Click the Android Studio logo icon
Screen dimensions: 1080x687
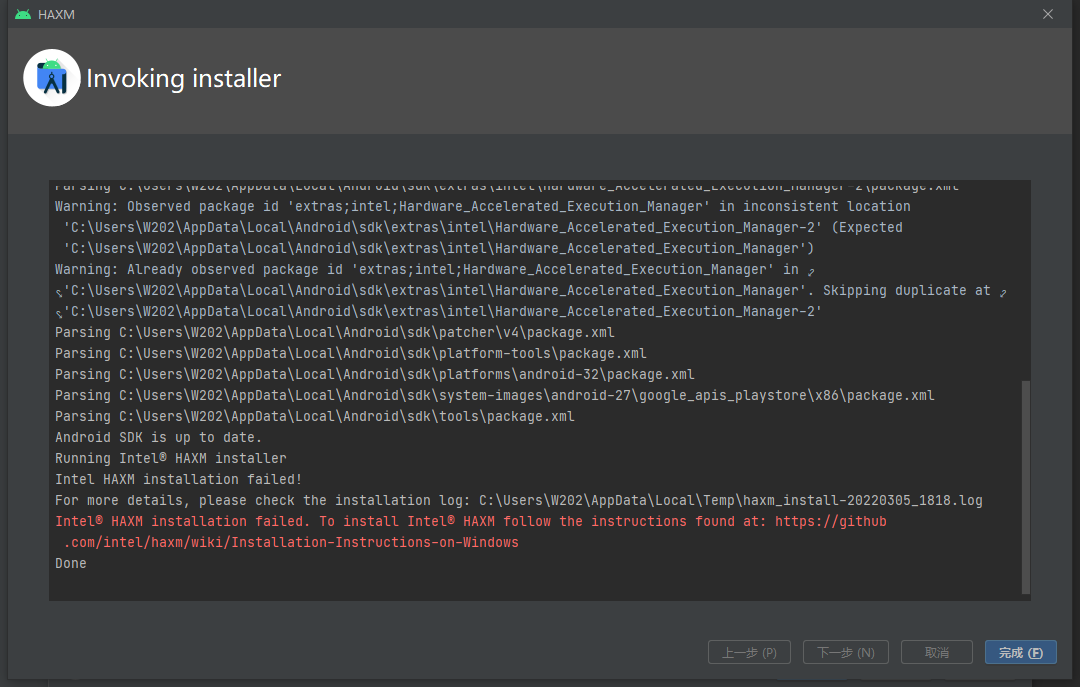(52, 78)
